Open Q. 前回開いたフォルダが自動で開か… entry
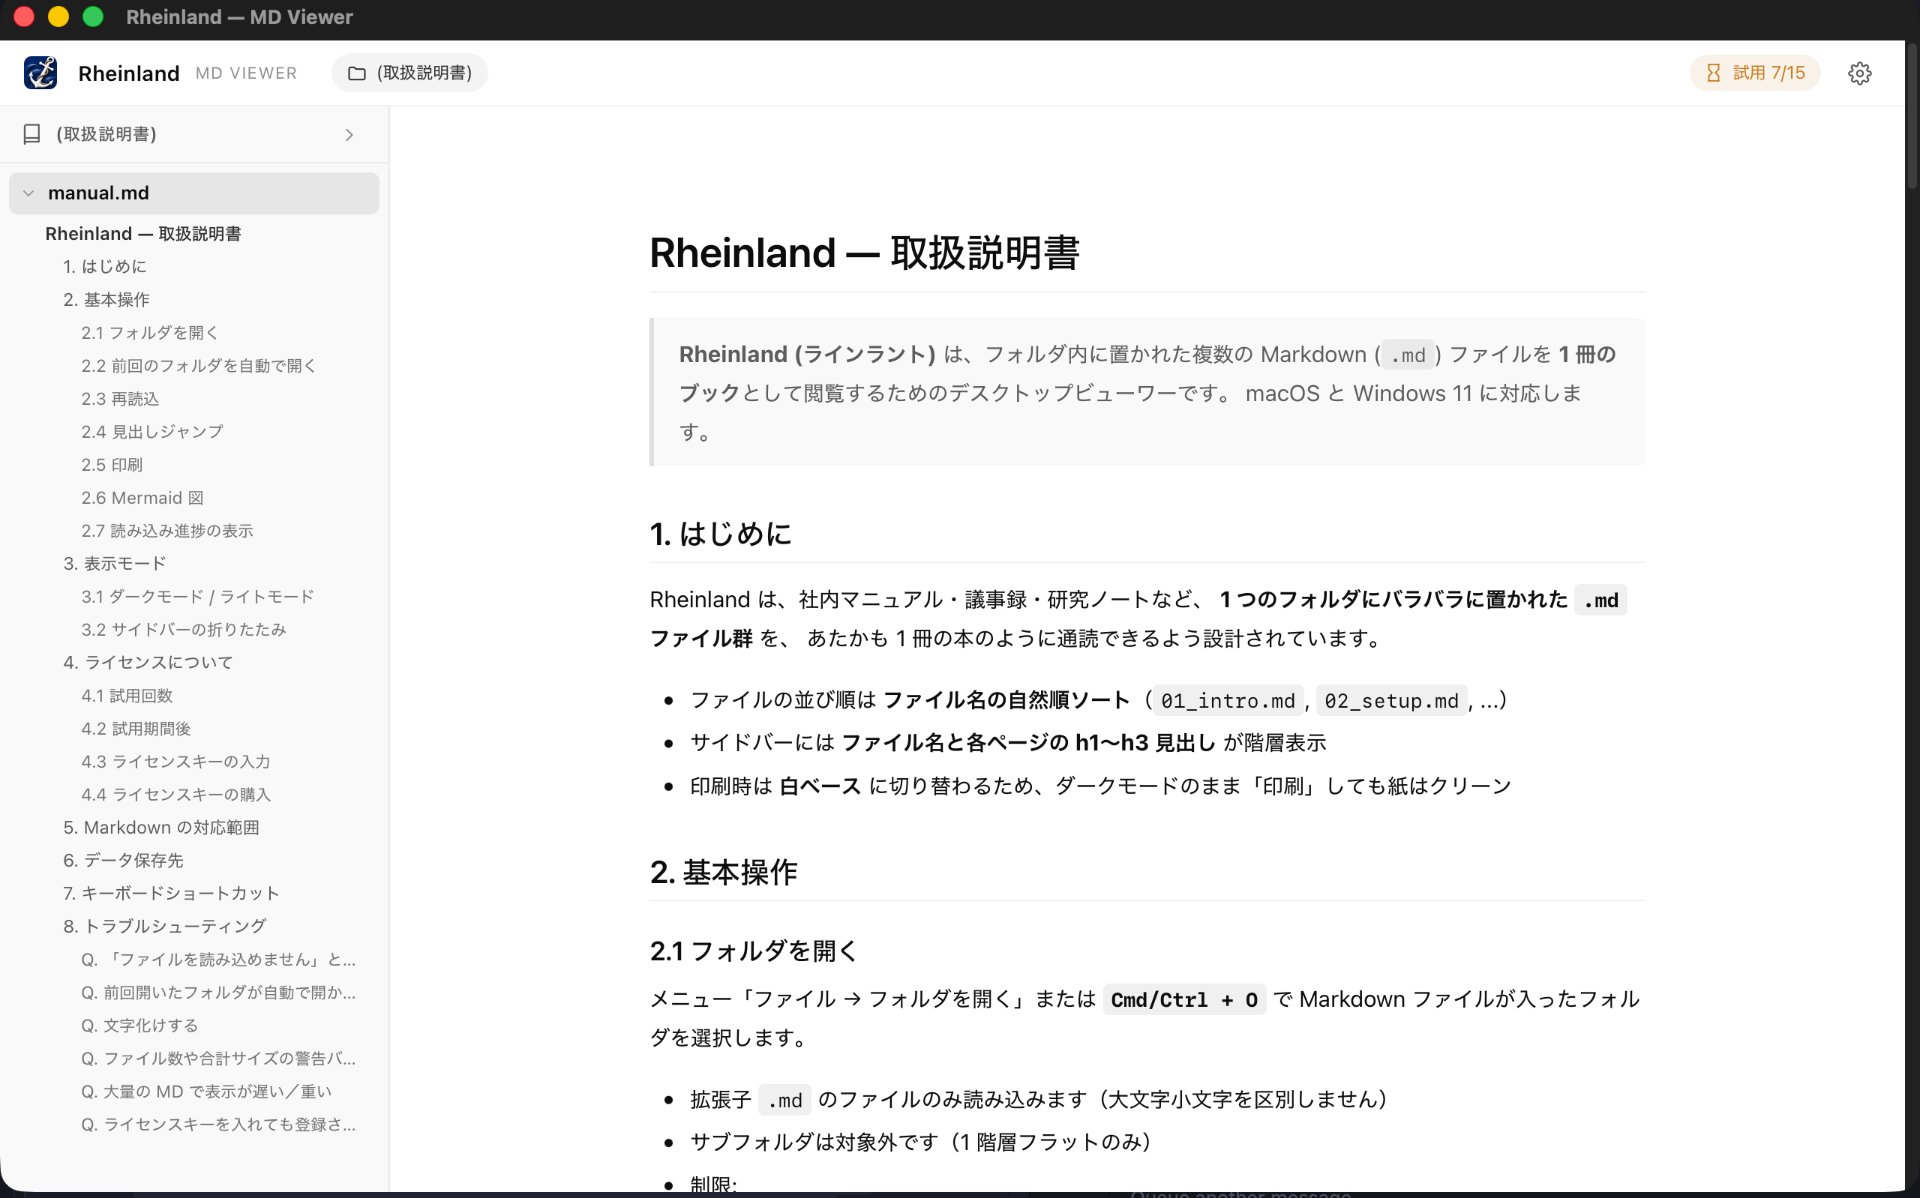 tap(218, 992)
